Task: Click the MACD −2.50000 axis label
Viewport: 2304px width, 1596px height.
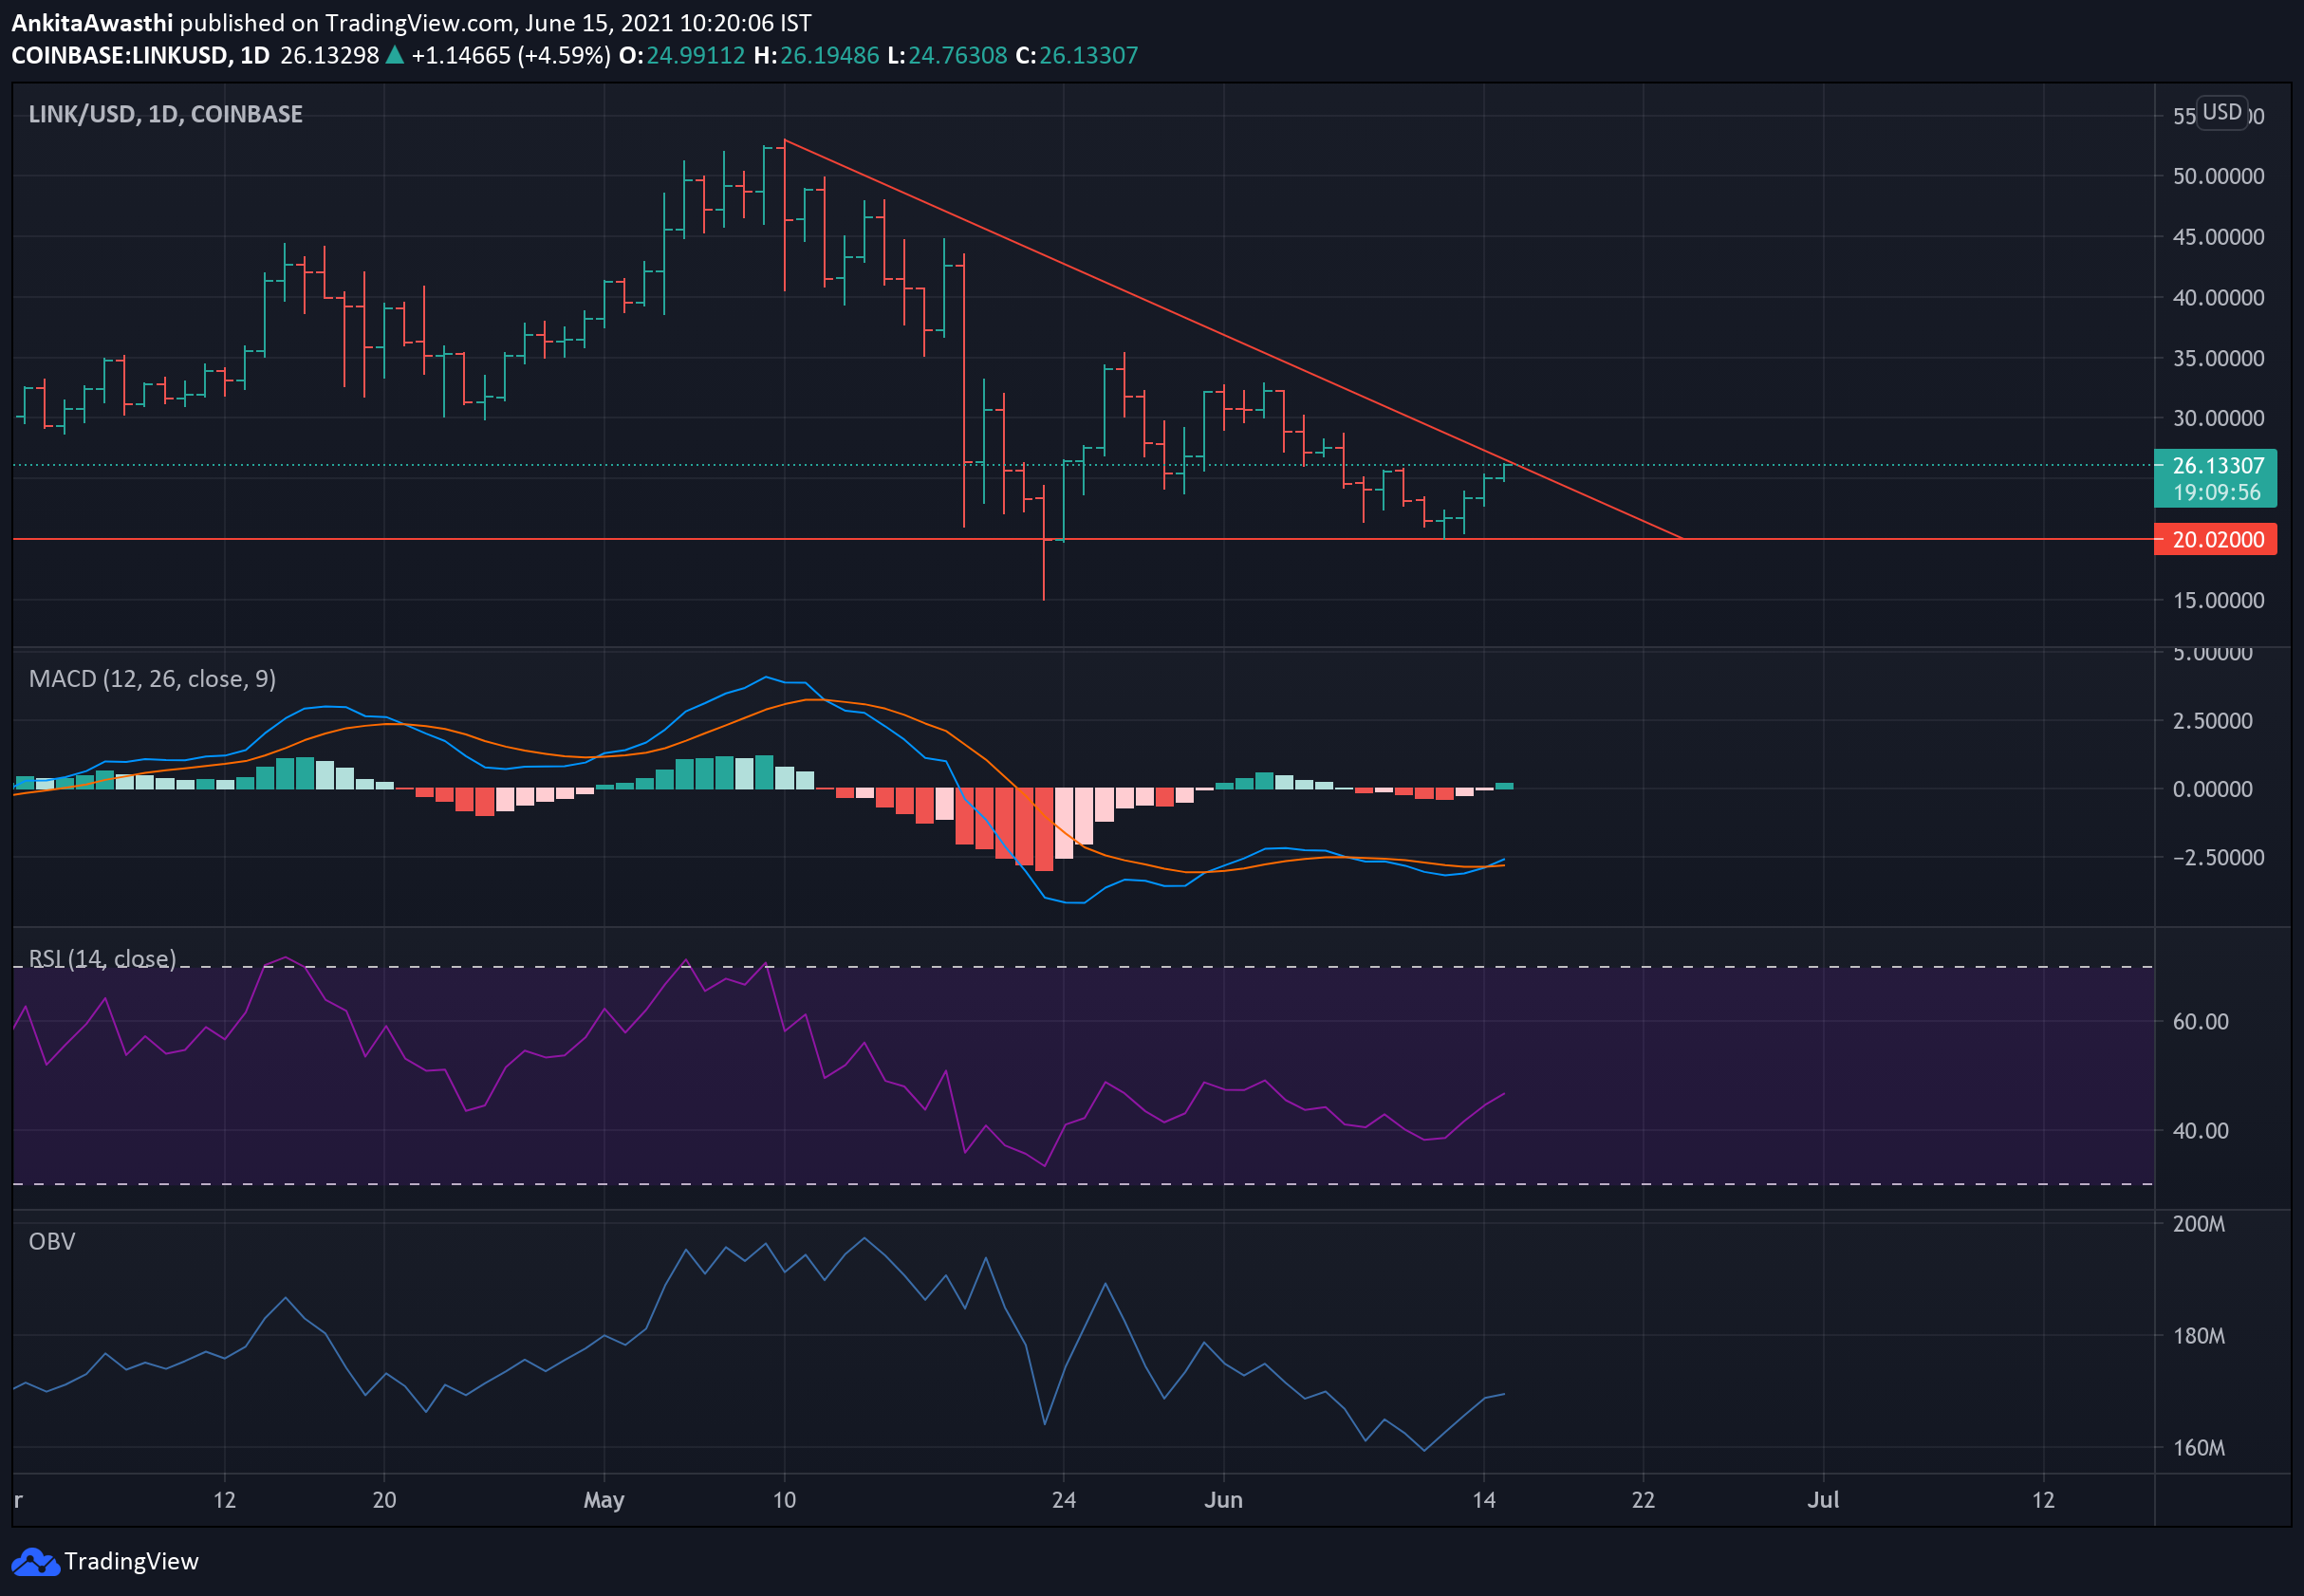Action: click(2218, 858)
